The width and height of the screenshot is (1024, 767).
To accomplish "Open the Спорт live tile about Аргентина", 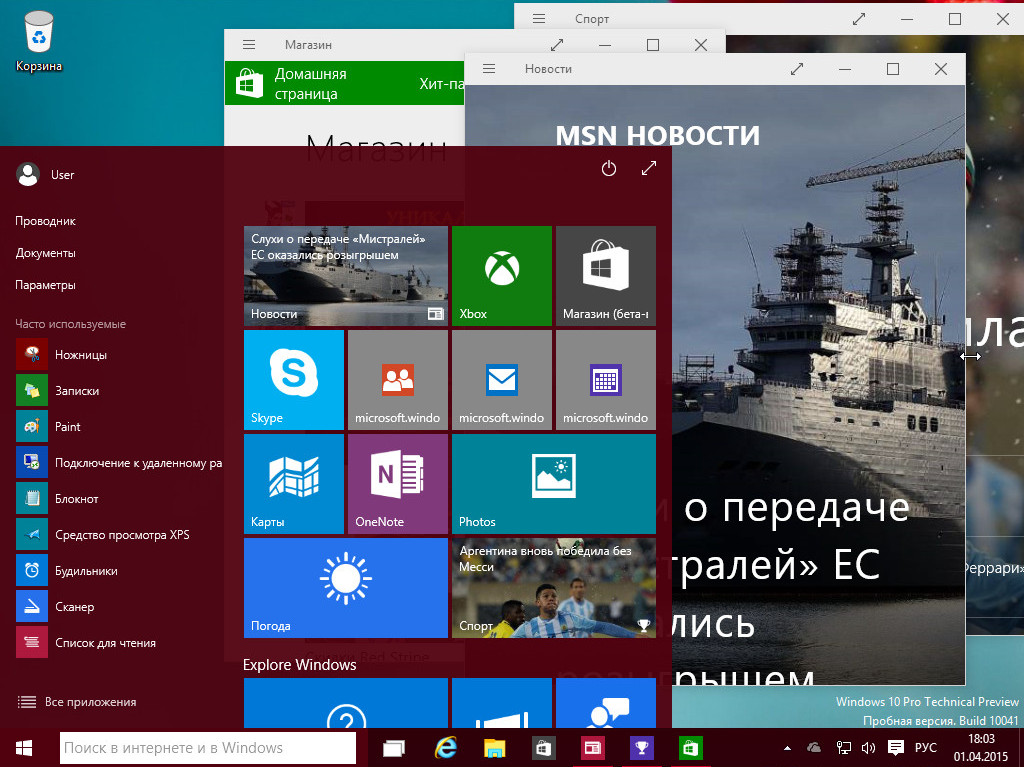I will [x=554, y=587].
